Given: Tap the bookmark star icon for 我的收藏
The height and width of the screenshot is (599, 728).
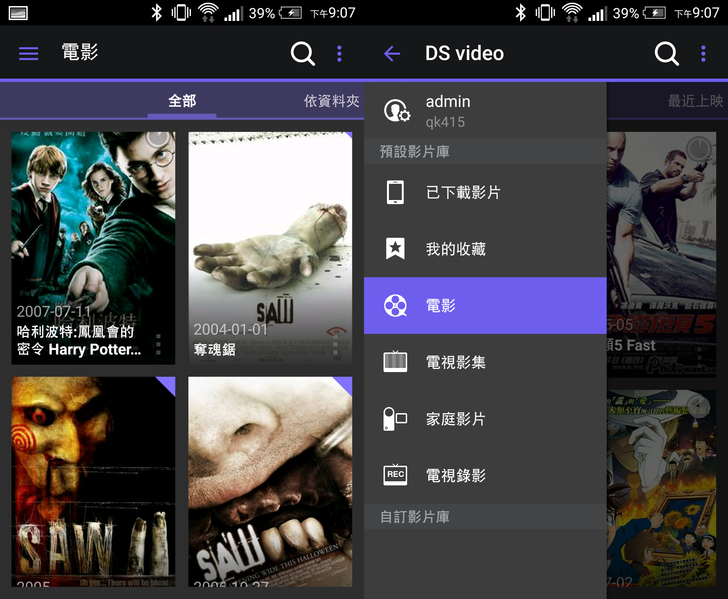Looking at the screenshot, I should pyautogui.click(x=395, y=248).
